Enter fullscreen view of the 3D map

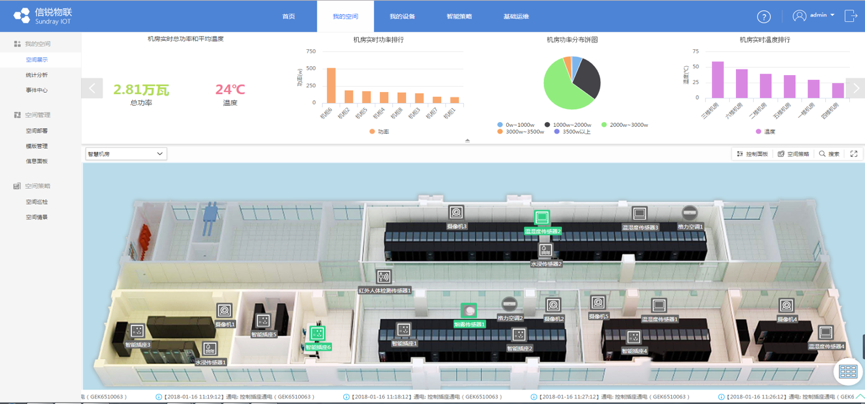click(x=853, y=154)
